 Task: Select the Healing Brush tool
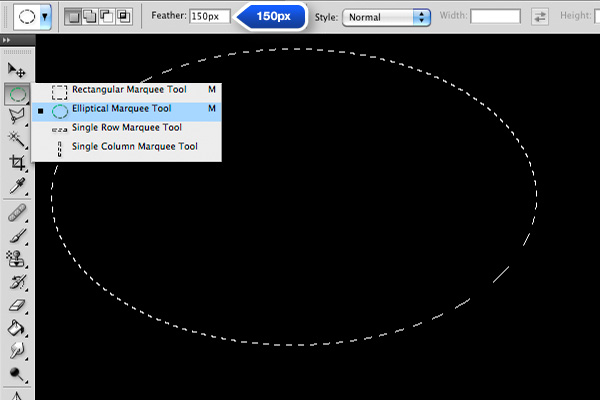pyautogui.click(x=17, y=212)
